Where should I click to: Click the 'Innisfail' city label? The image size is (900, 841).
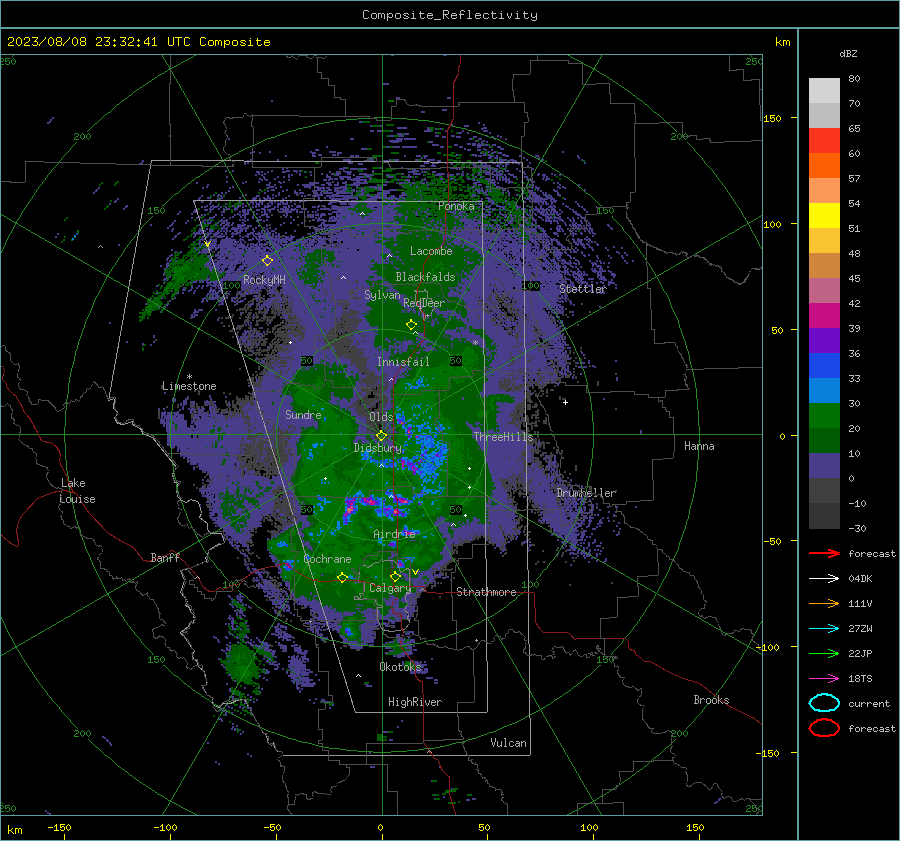click(x=404, y=362)
